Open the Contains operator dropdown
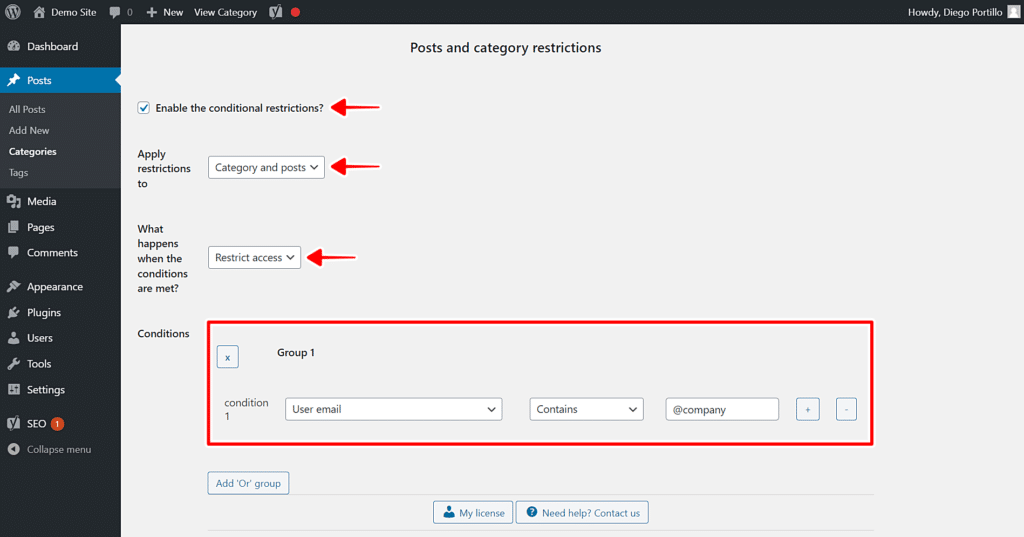This screenshot has height=537, width=1024. (x=586, y=409)
